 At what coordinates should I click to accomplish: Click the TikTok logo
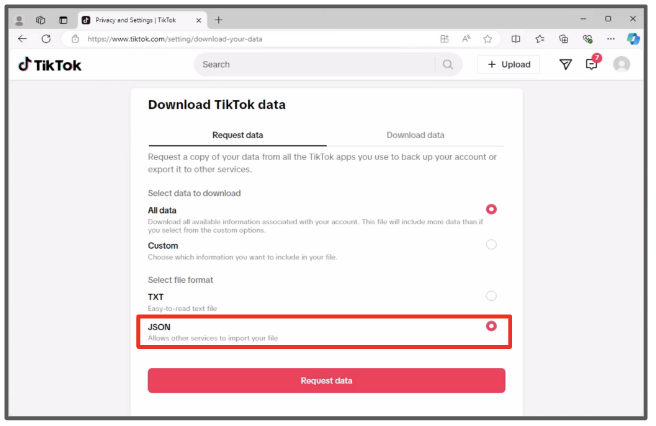click(50, 65)
